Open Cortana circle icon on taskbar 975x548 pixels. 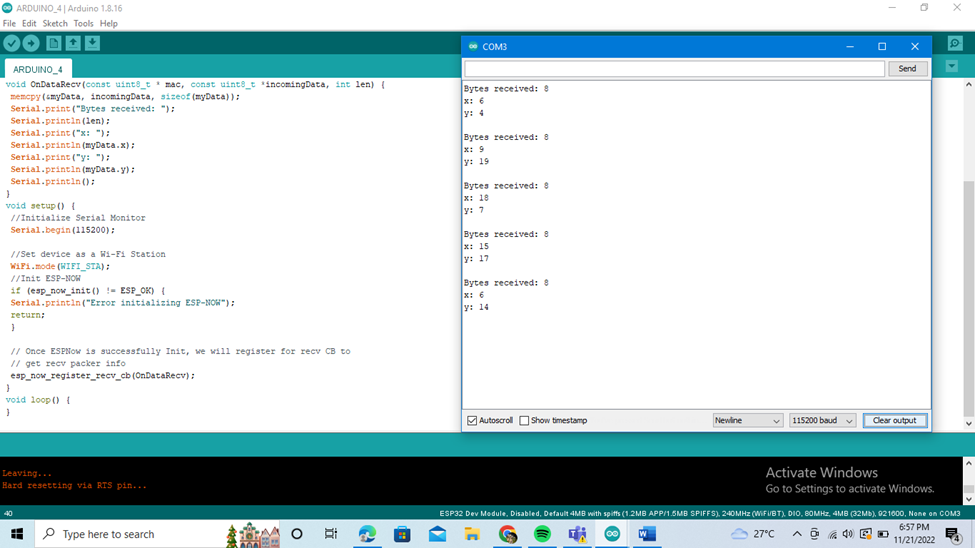click(x=297, y=534)
